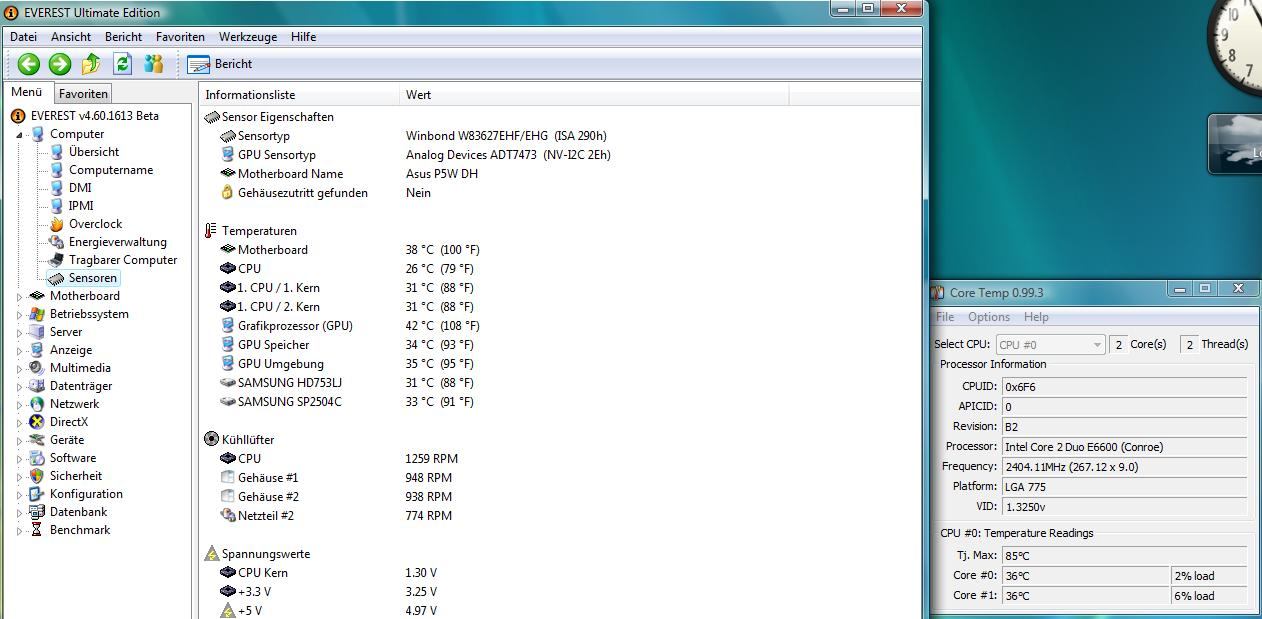This screenshot has height=619, width=1262.
Task: Select Overclock in the tree
Action: [x=95, y=224]
